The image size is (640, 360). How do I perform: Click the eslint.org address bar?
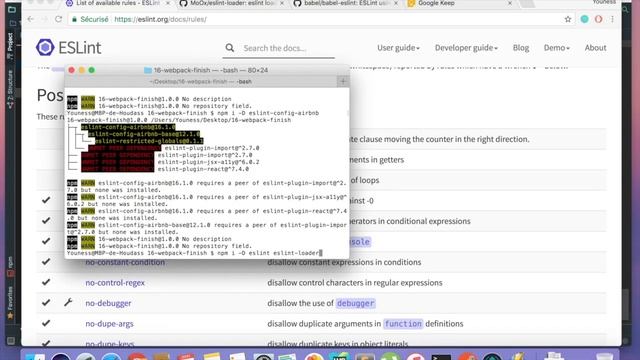(314, 19)
